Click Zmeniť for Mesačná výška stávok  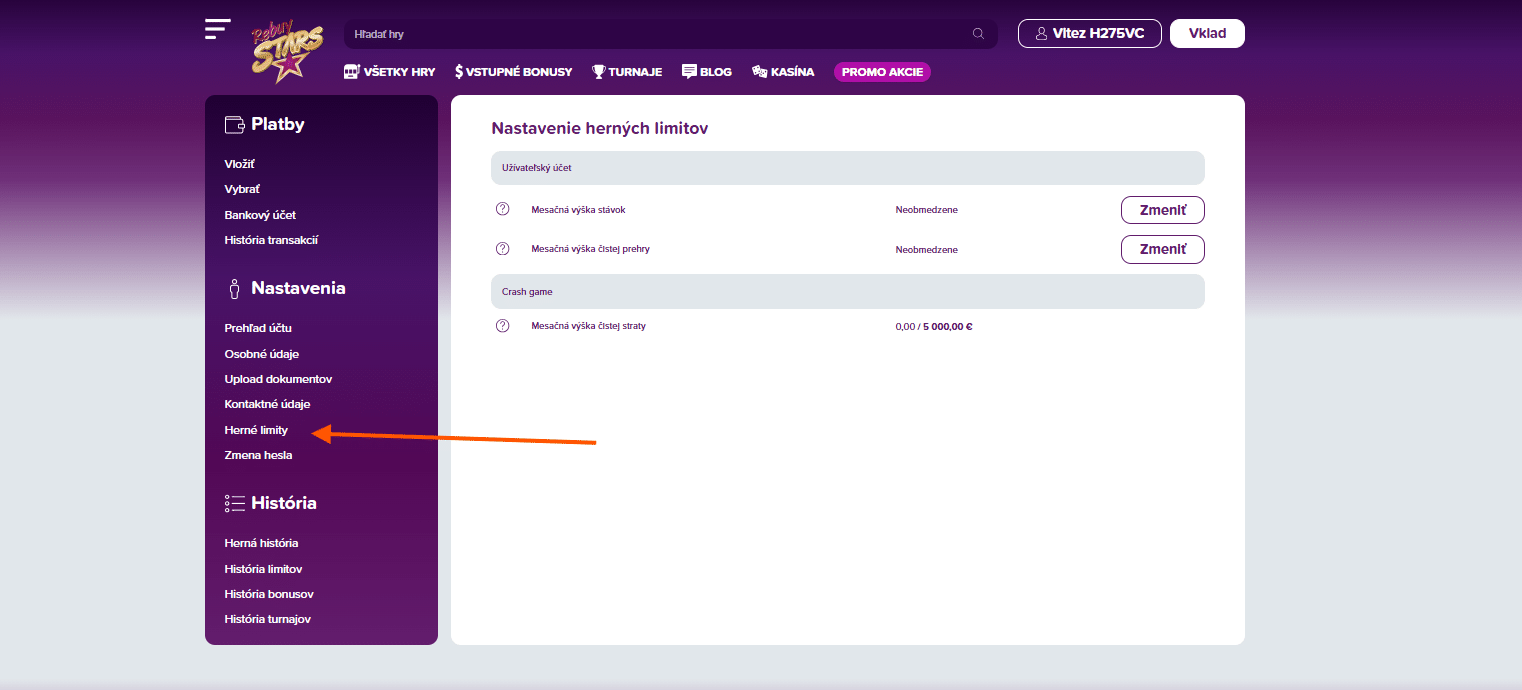1163,210
